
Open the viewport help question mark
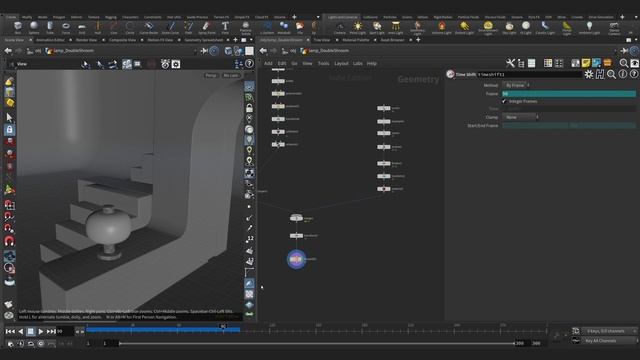tap(249, 64)
